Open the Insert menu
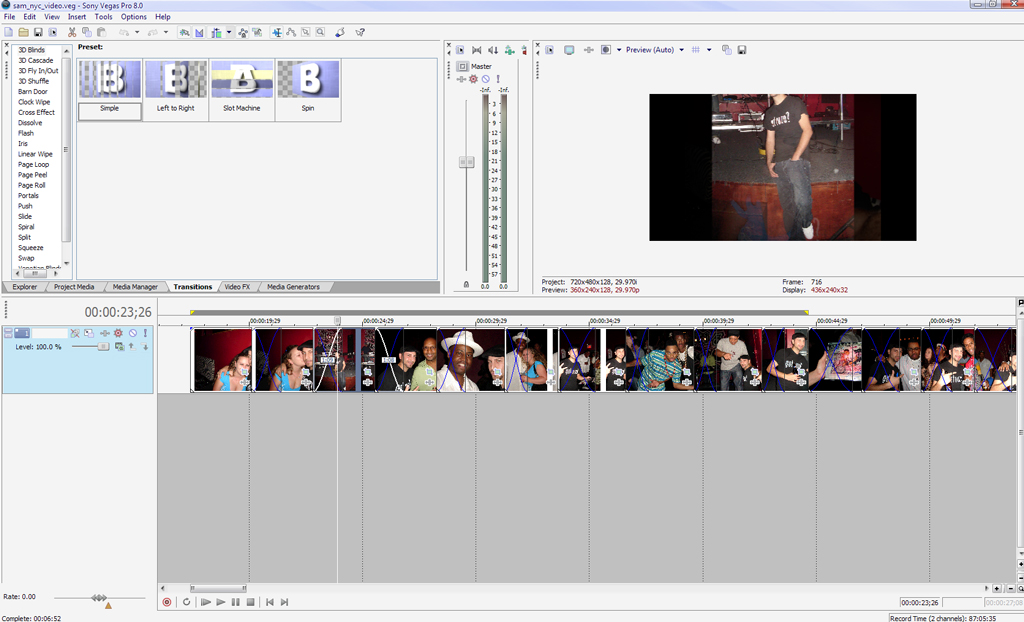The width and height of the screenshot is (1024, 622). (x=76, y=16)
